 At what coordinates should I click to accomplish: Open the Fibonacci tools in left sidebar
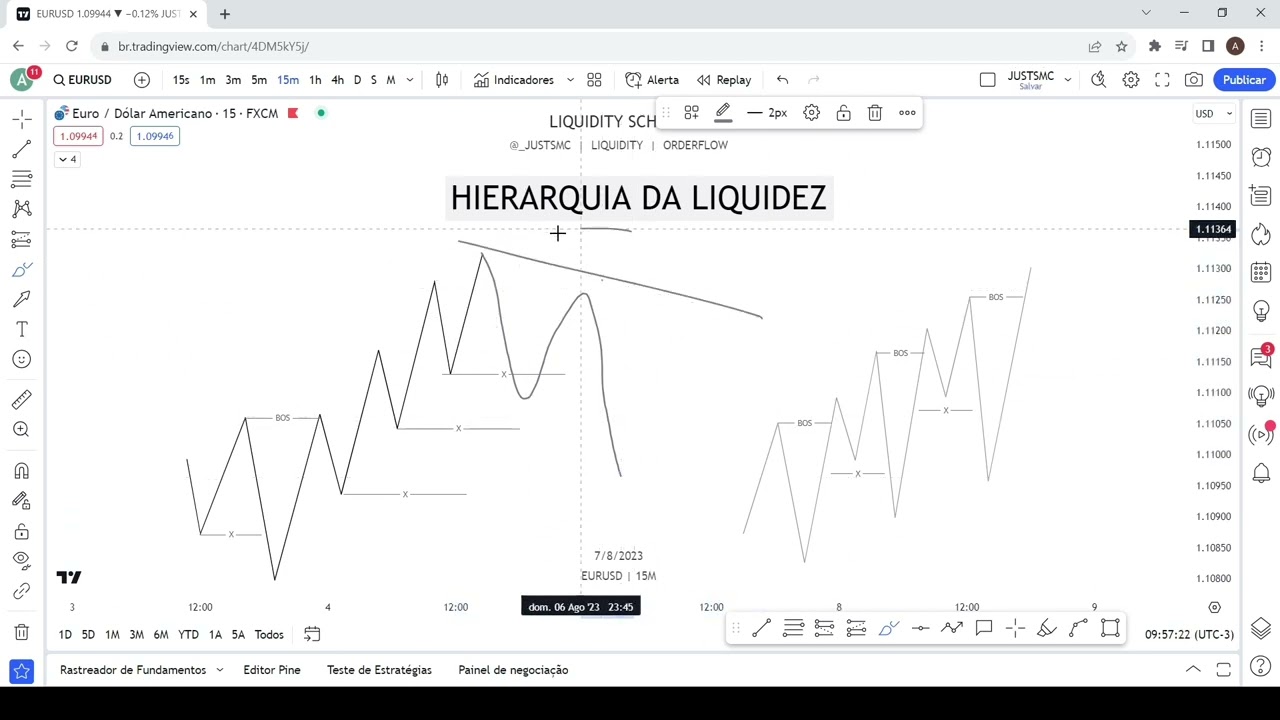coord(22,179)
